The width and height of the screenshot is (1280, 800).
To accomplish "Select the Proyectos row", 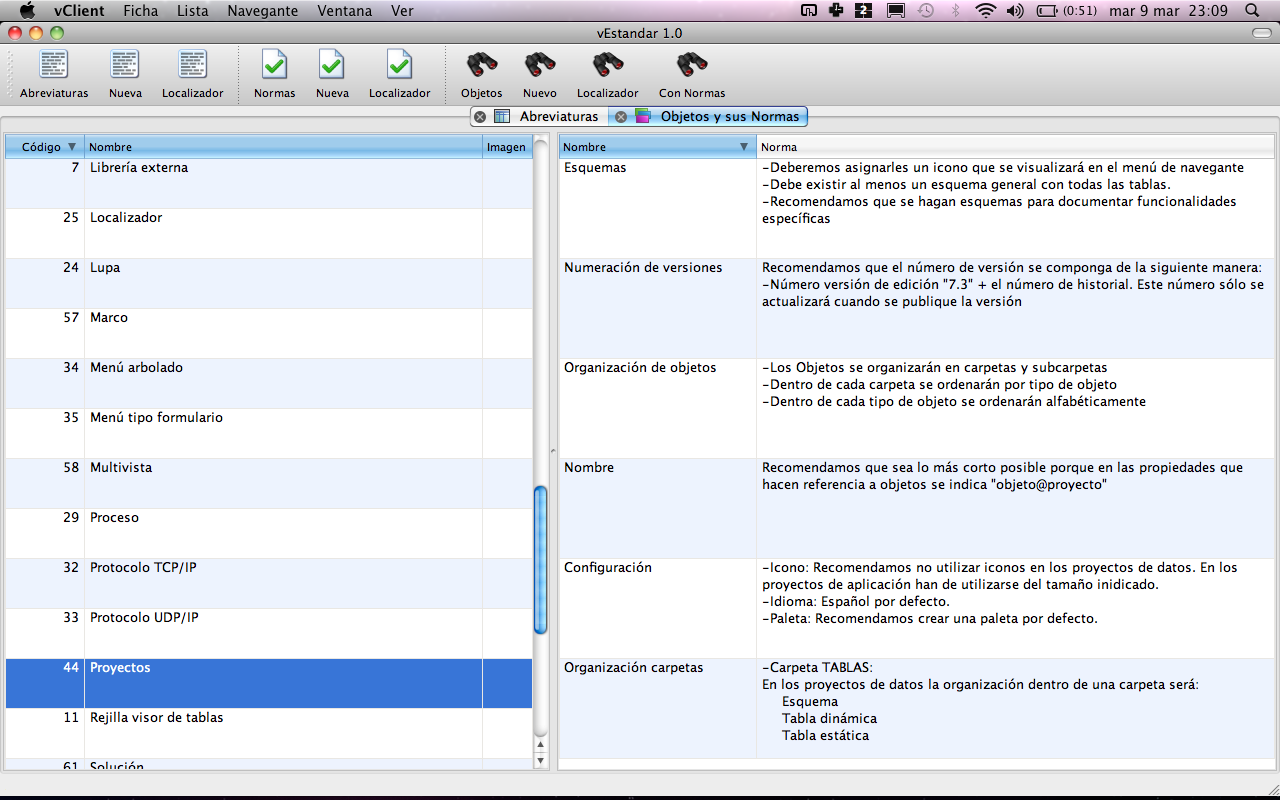I will [x=269, y=683].
